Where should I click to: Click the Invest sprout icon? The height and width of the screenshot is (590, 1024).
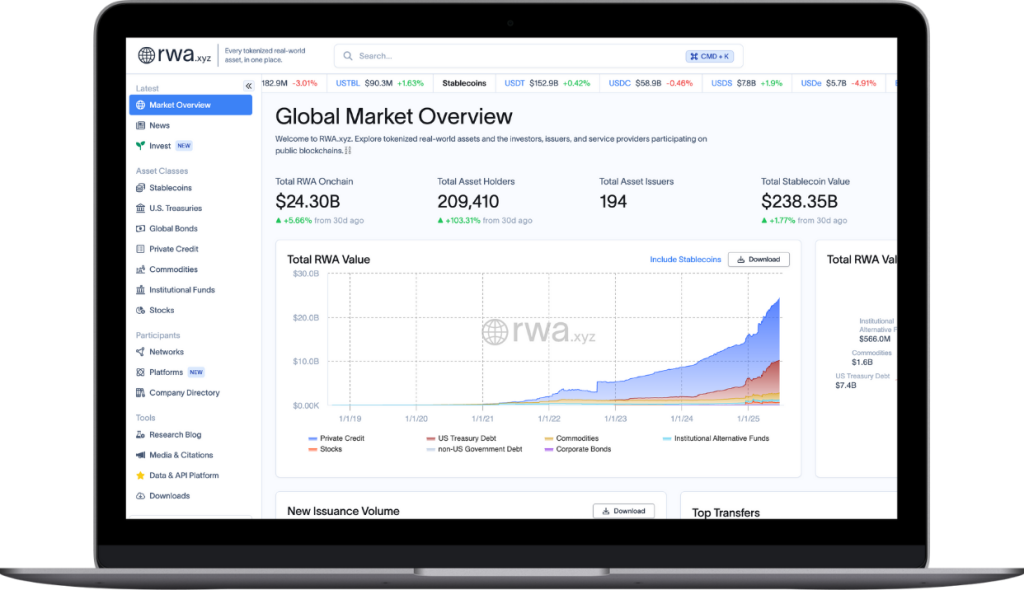coord(140,146)
